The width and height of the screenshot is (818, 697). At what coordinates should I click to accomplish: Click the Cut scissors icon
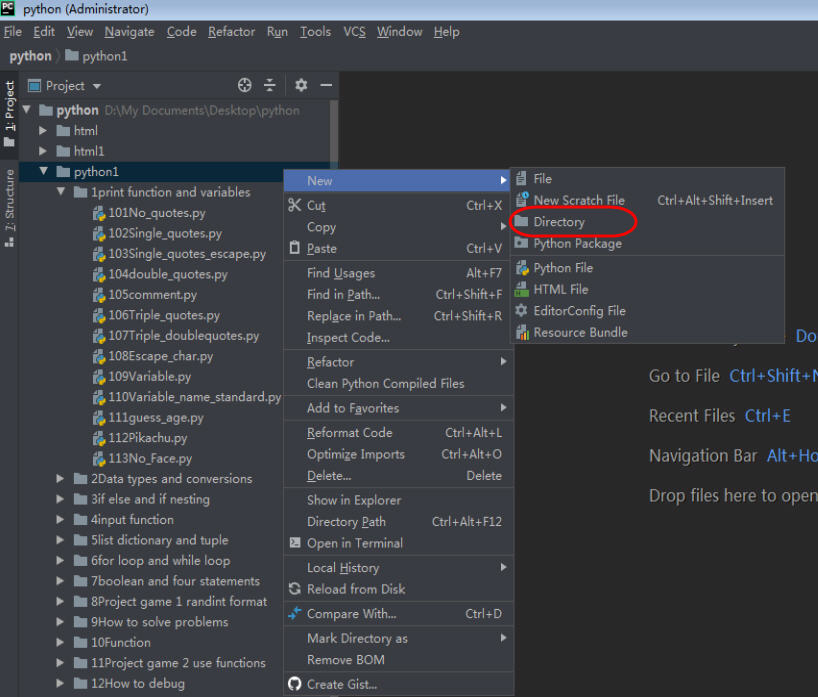pos(295,205)
